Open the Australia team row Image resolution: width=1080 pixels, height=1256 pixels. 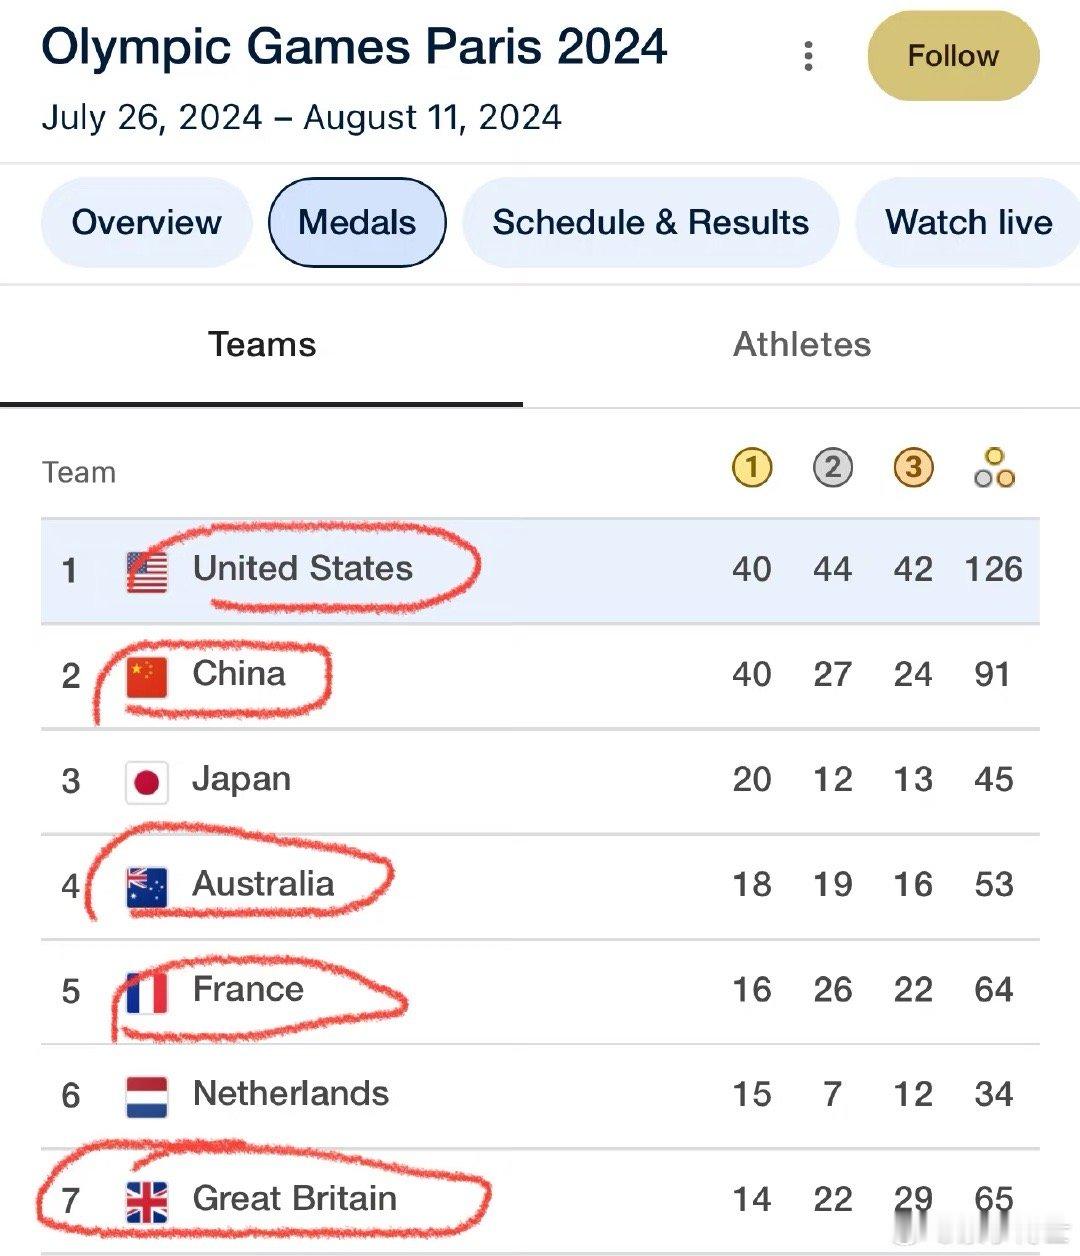[540, 886]
